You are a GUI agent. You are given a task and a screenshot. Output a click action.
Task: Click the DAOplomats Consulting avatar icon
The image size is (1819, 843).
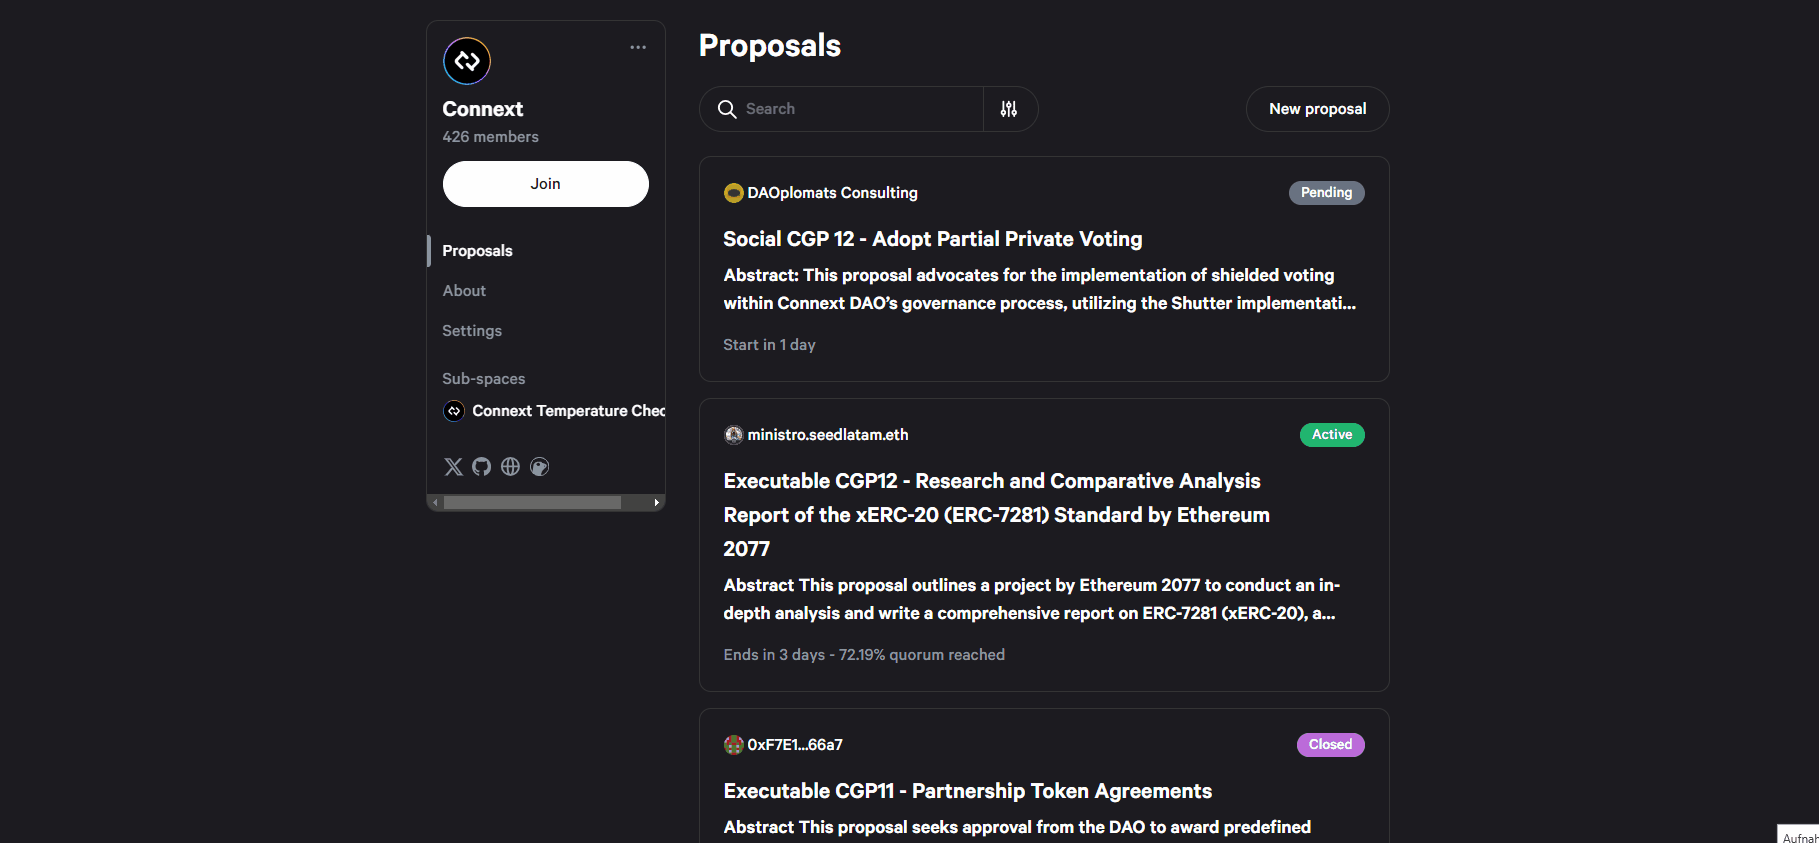click(733, 193)
